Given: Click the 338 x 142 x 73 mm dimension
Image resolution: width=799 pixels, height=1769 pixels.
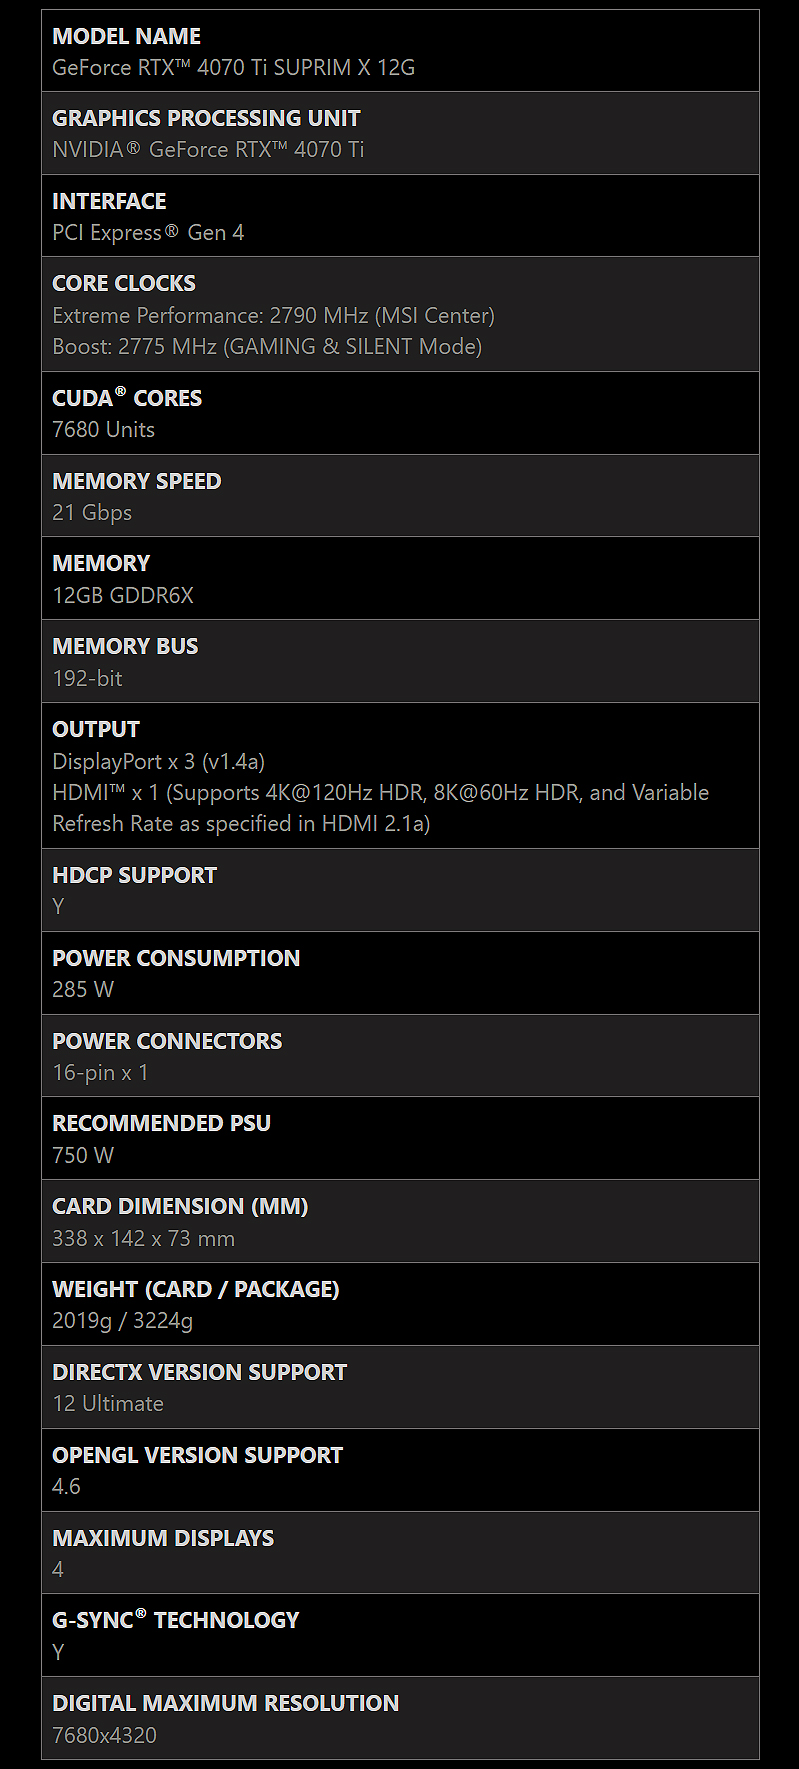Looking at the screenshot, I should [x=143, y=1238].
